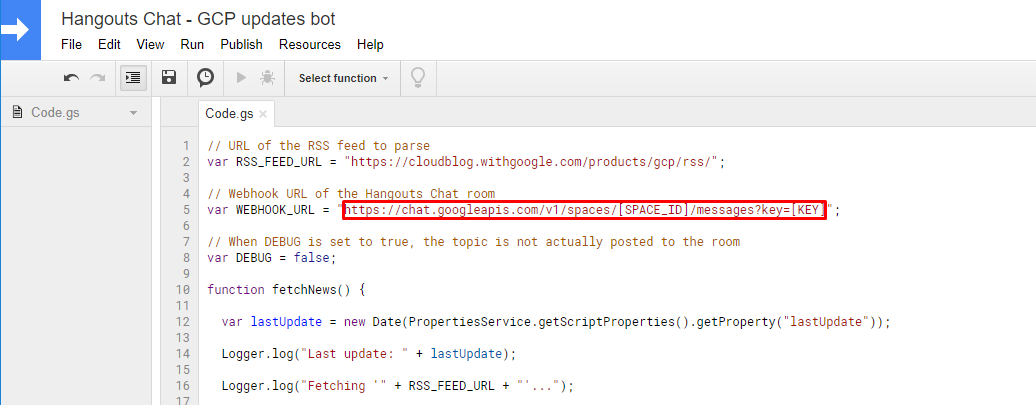Expand the Code.gs sidebar dropdown arrow
Image resolution: width=1036 pixels, height=405 pixels.
[133, 113]
